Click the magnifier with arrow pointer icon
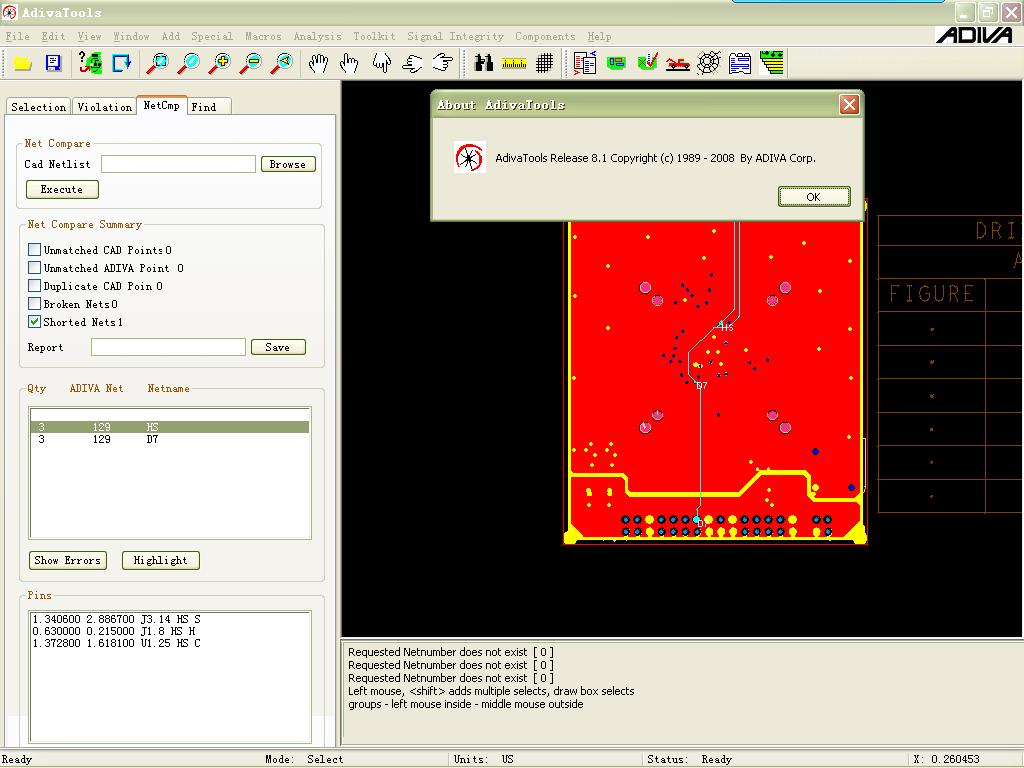The image size is (1024, 768). point(283,63)
